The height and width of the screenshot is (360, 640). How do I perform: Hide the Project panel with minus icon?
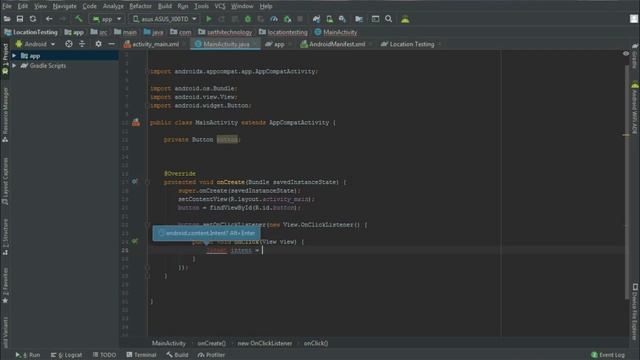click(x=111, y=44)
